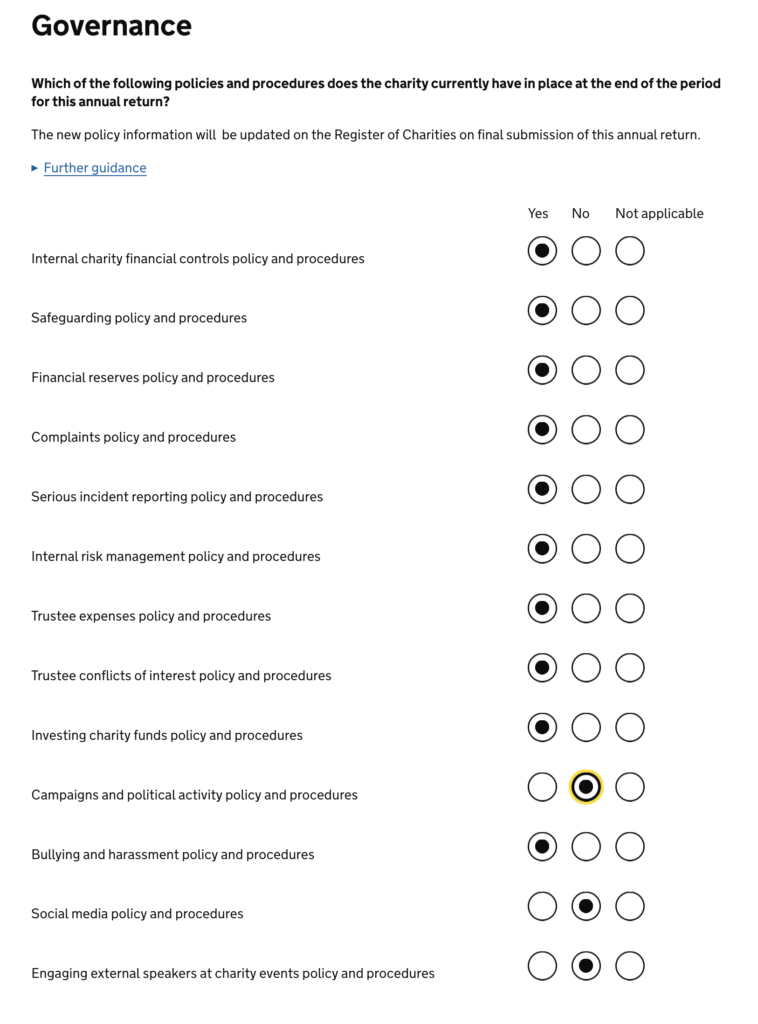Choose No for Trustee expenses policy
The width and height of the screenshot is (758, 1024).
click(x=586, y=608)
